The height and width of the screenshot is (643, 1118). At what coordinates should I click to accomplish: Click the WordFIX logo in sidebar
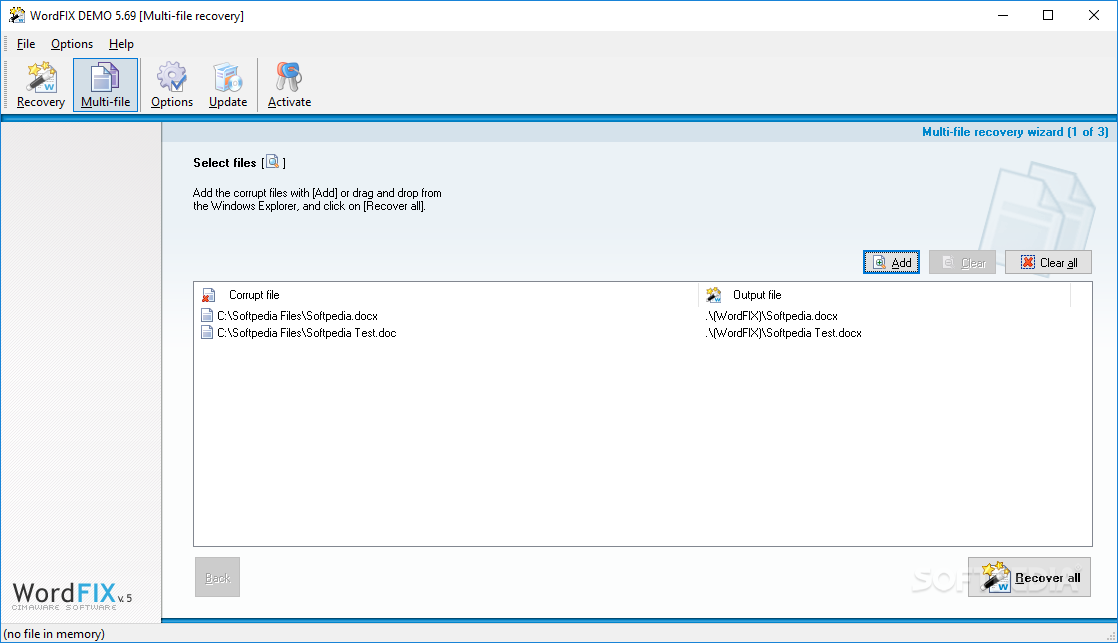click(72, 595)
